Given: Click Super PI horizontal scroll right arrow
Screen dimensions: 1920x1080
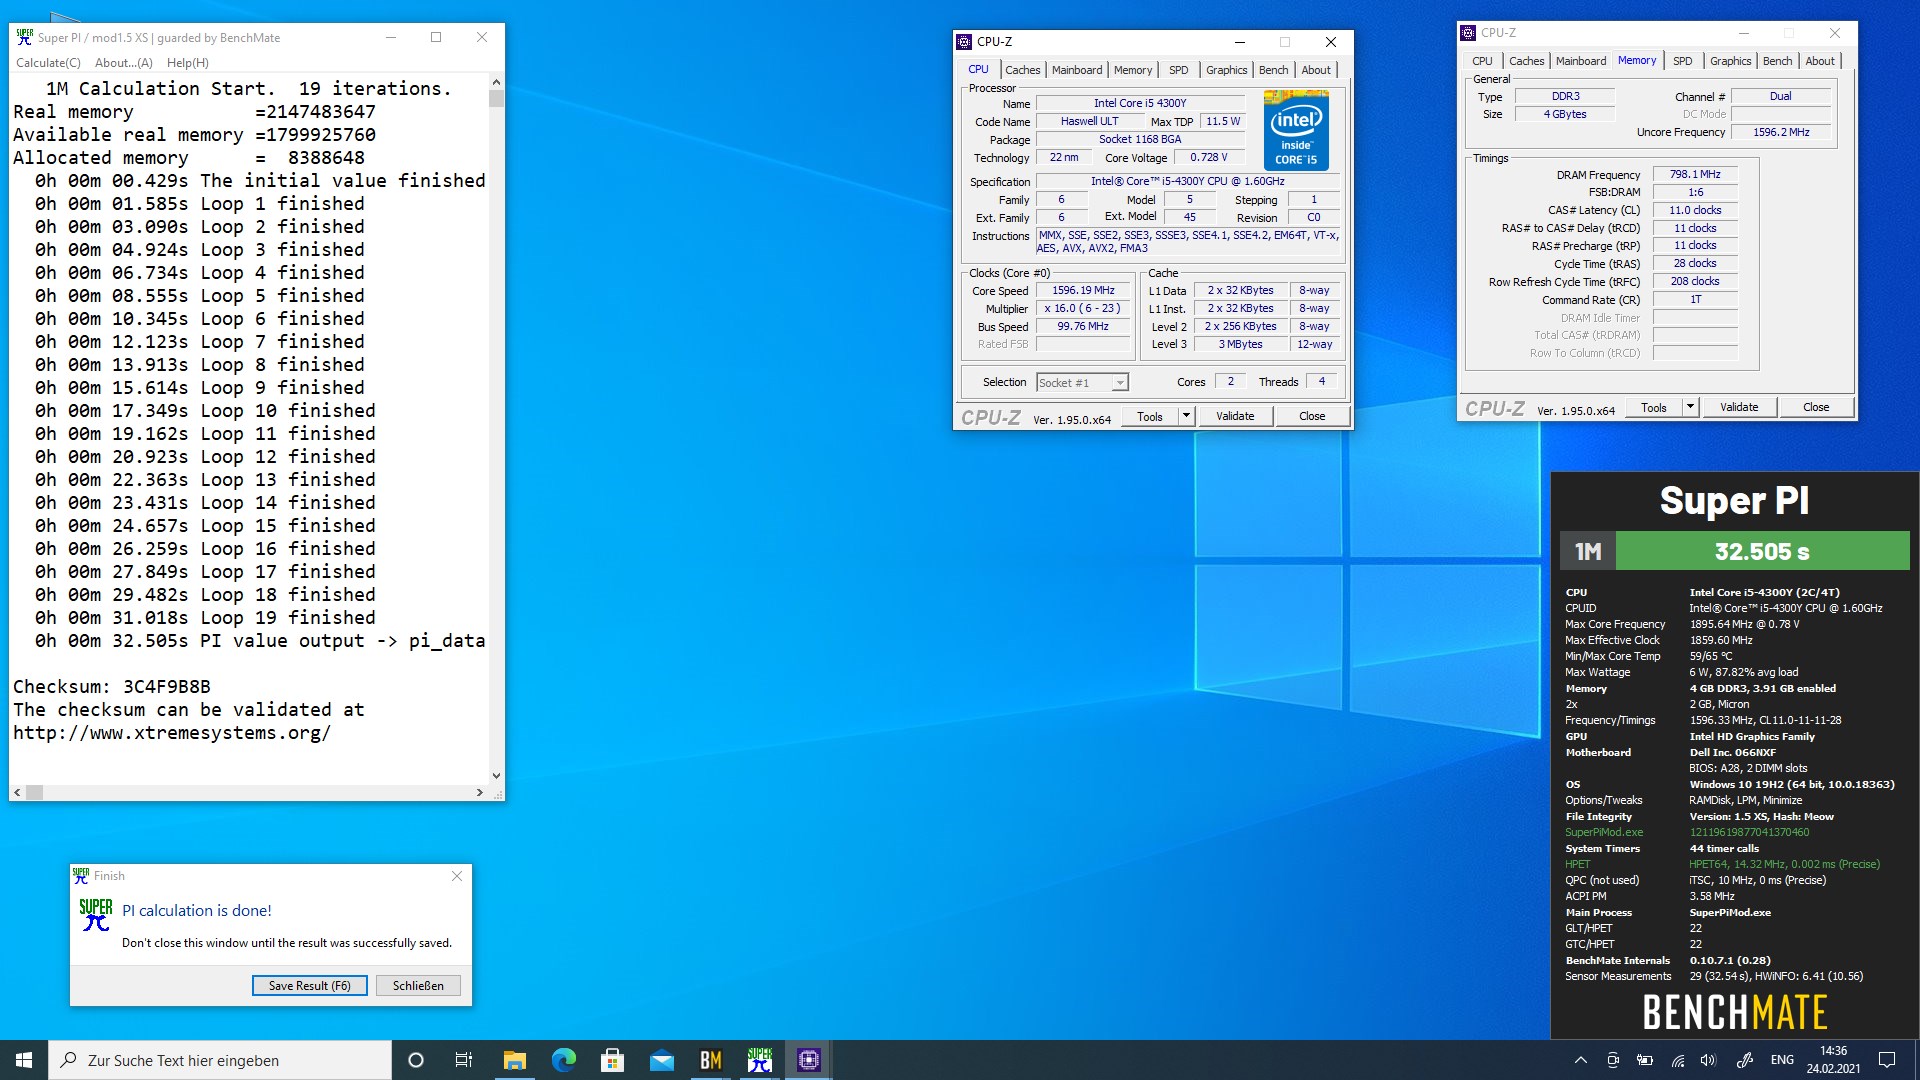Looking at the screenshot, I should pos(480,792).
